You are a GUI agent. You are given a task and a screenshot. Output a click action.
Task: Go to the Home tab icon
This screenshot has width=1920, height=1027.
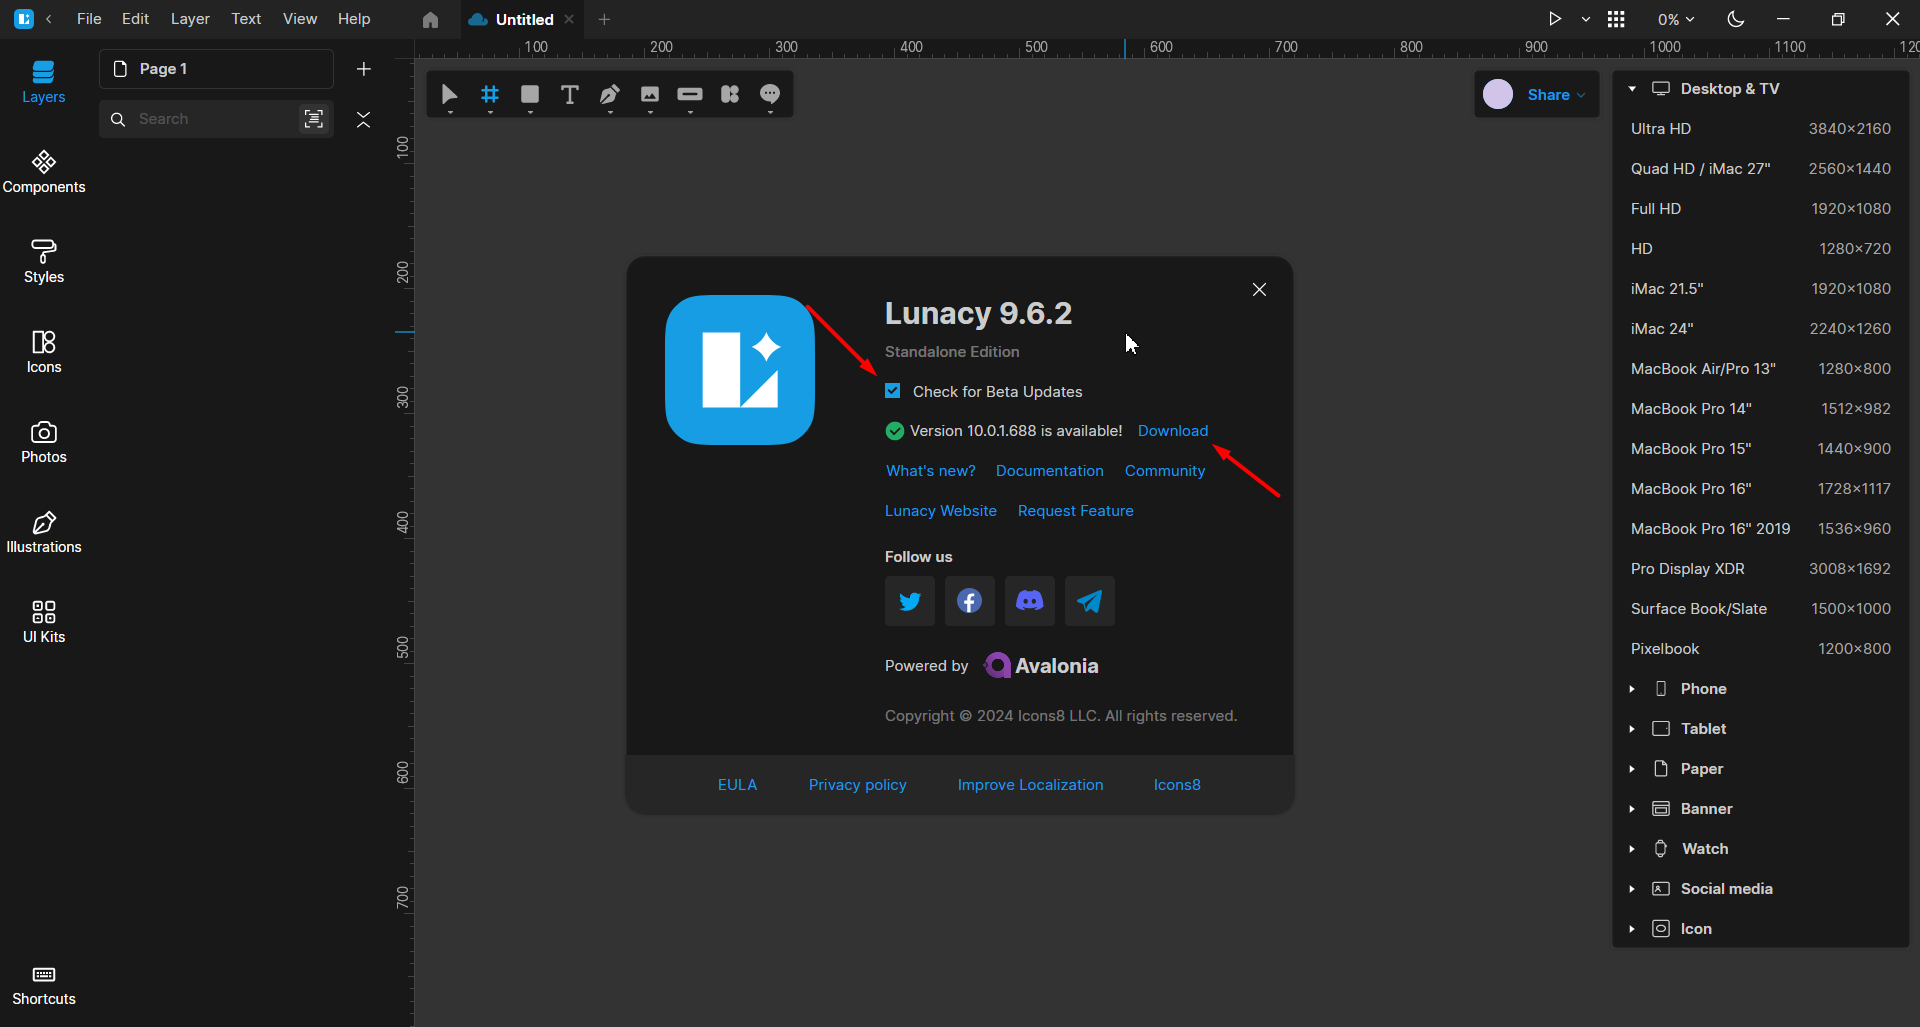(430, 19)
